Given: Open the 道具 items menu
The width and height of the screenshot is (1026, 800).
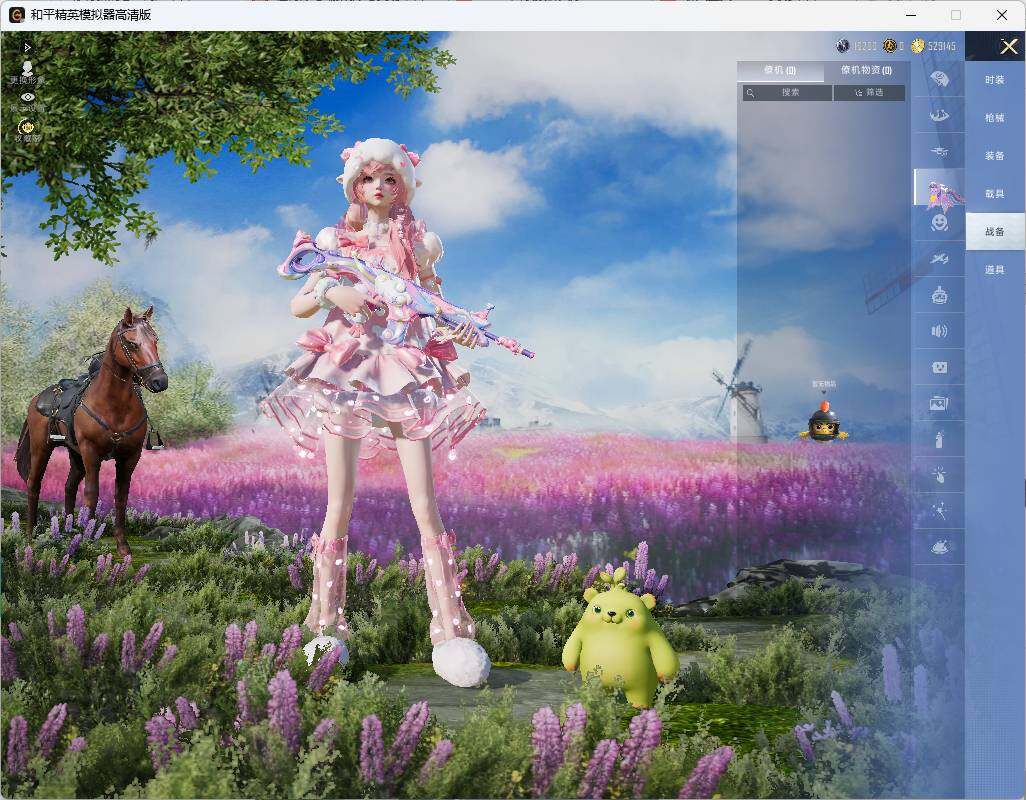Looking at the screenshot, I should (995, 270).
